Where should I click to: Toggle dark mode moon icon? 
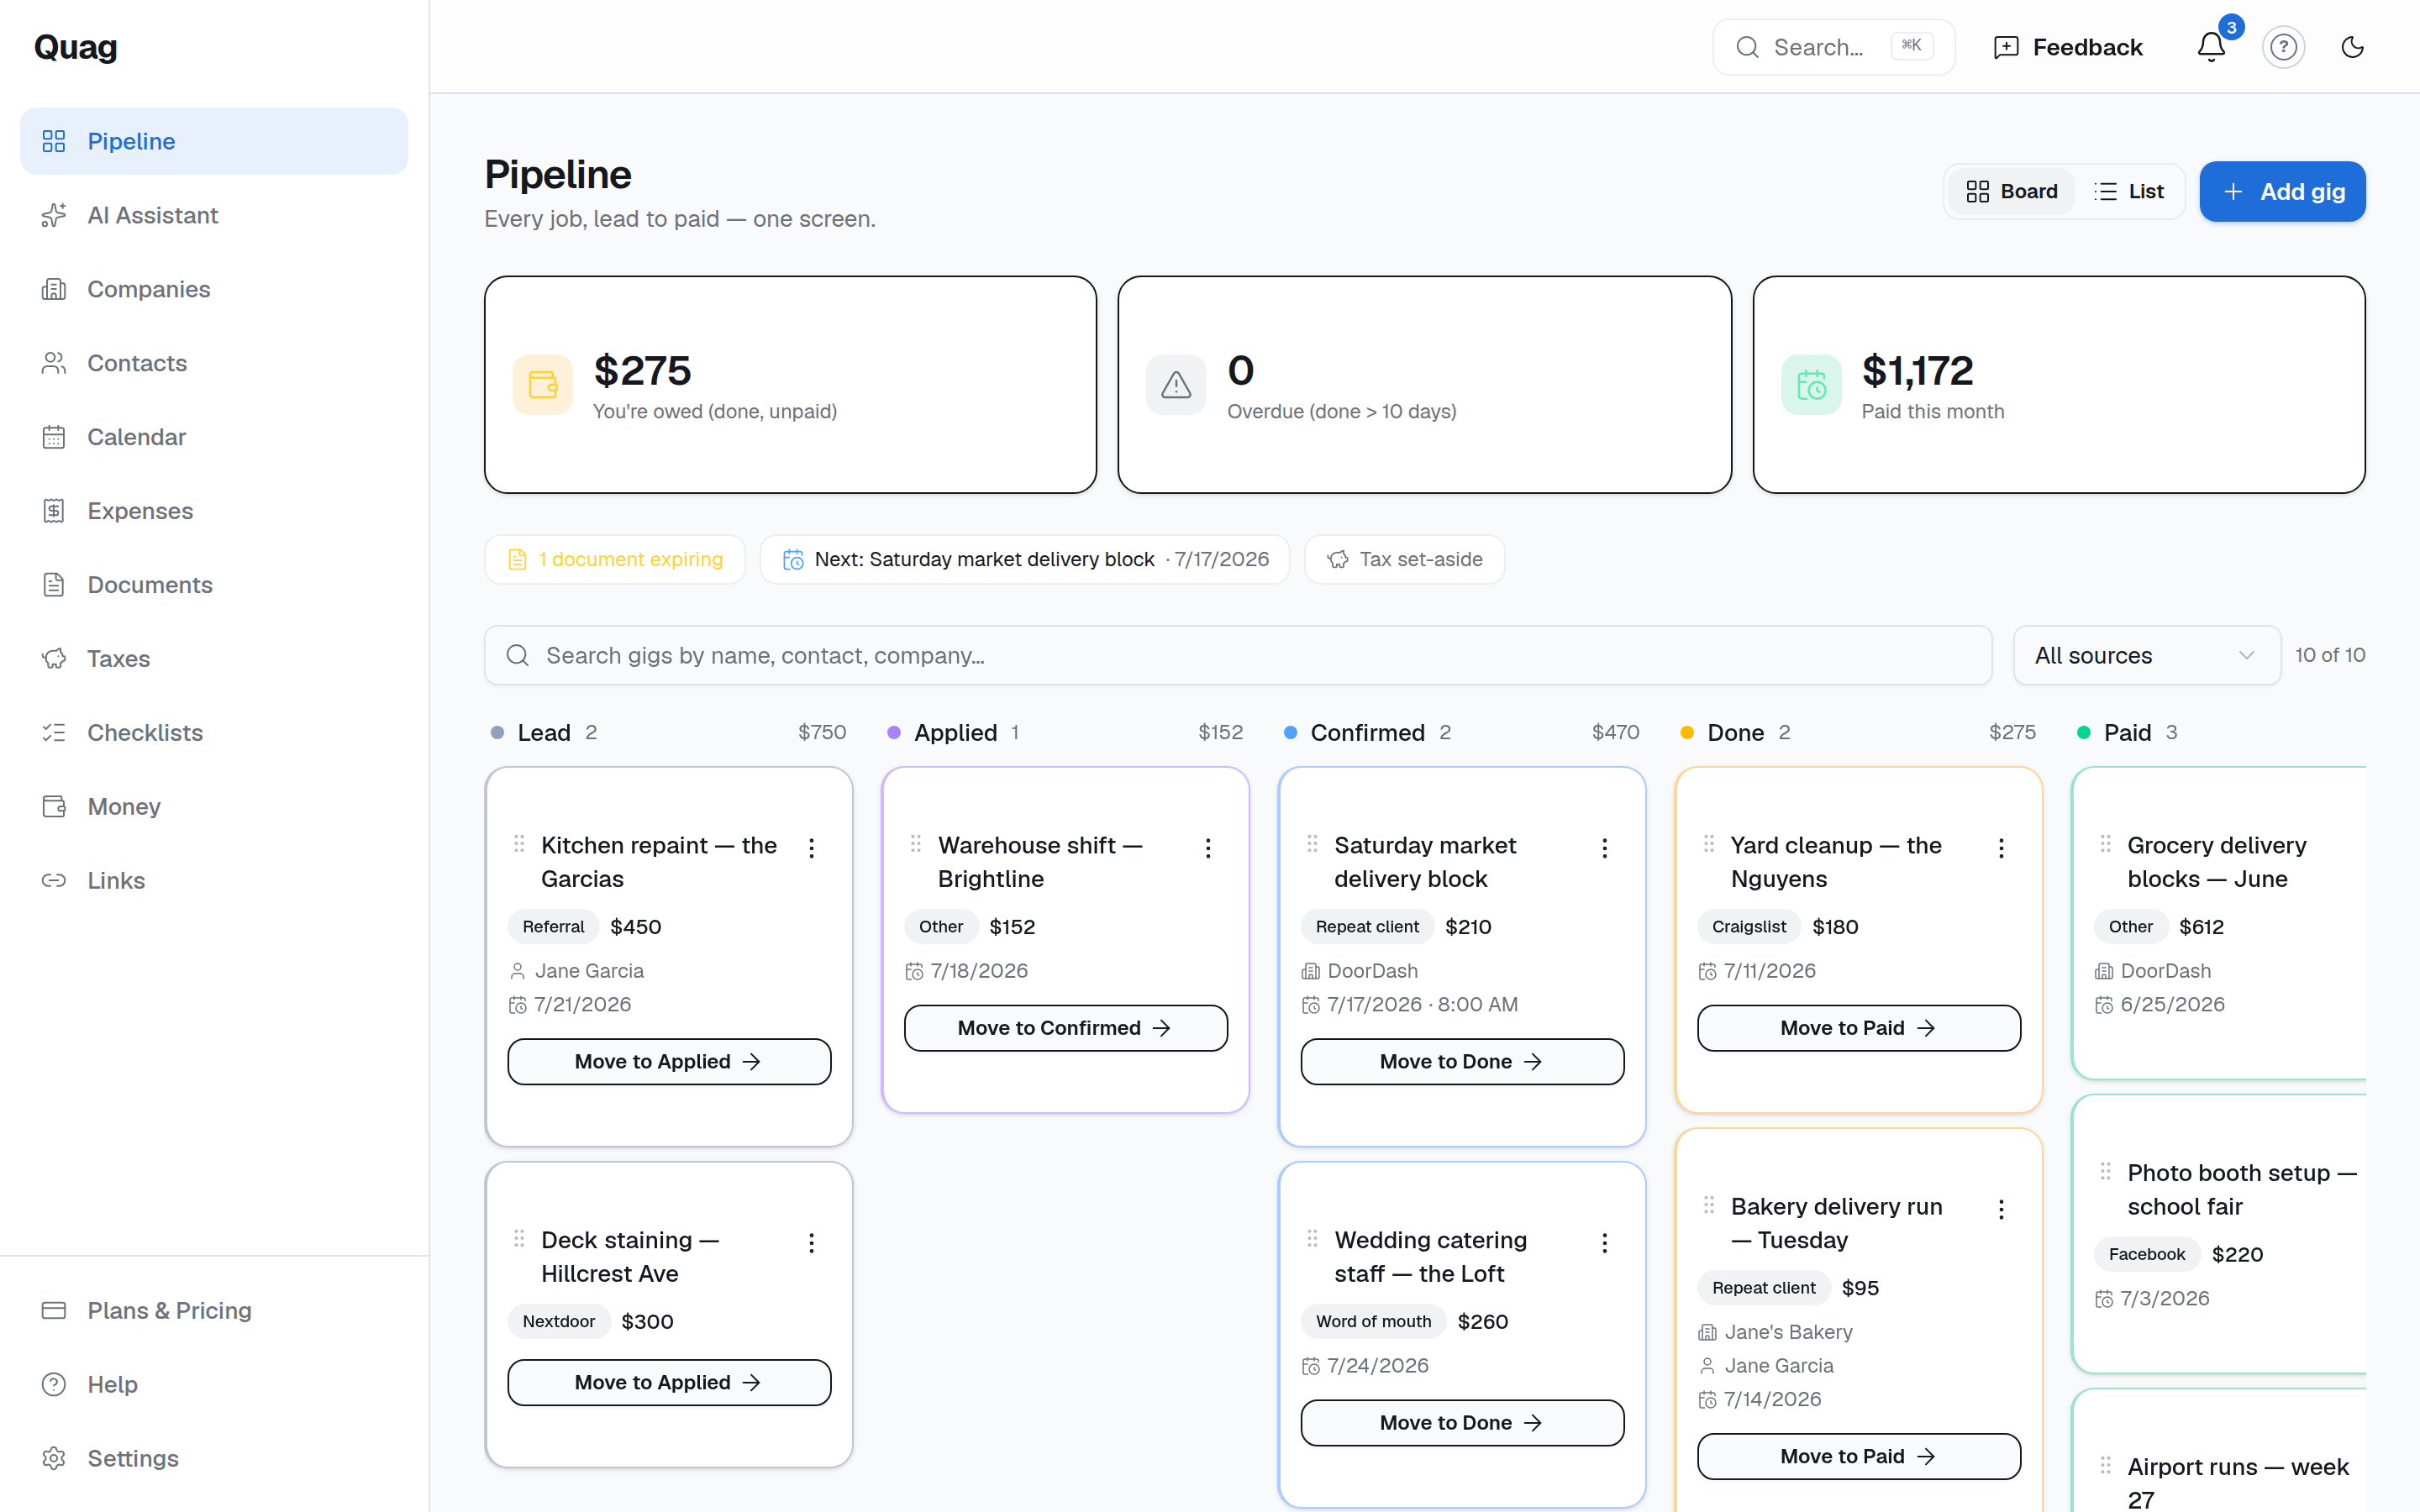pos(2353,47)
